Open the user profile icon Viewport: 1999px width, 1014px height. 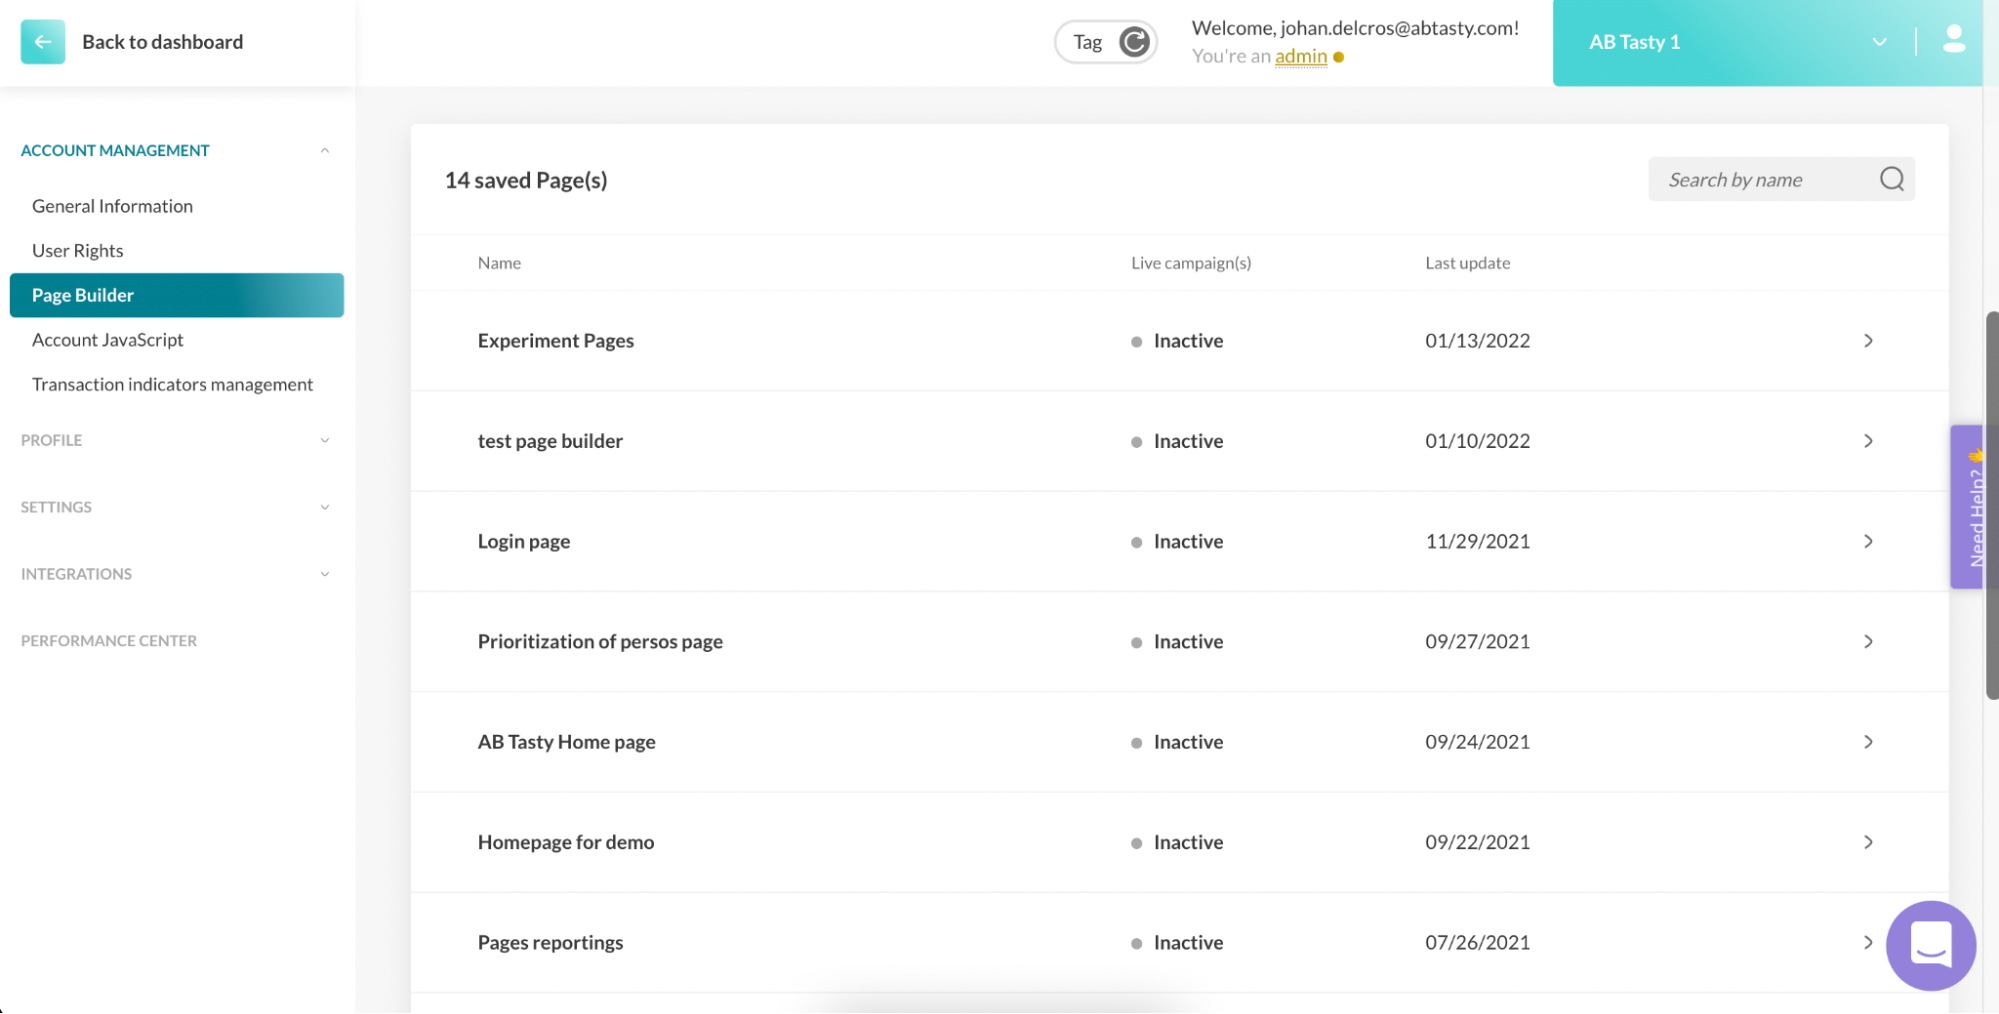tap(1953, 40)
